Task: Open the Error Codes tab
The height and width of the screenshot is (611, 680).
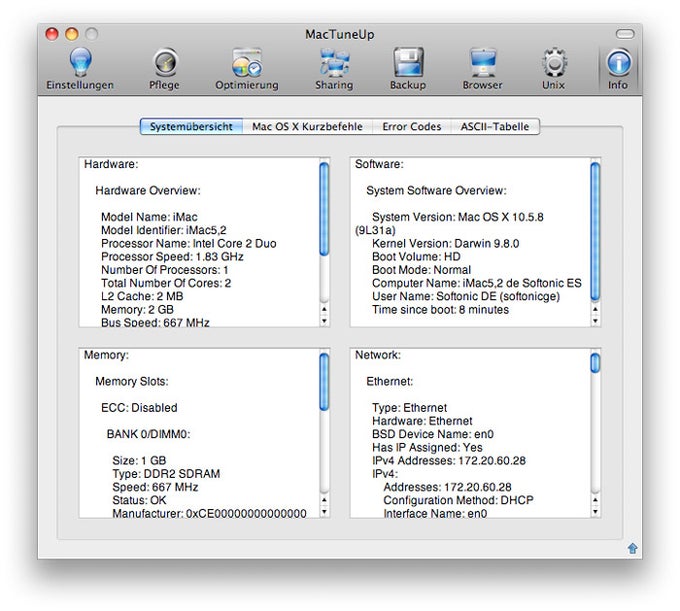Action: [x=412, y=127]
